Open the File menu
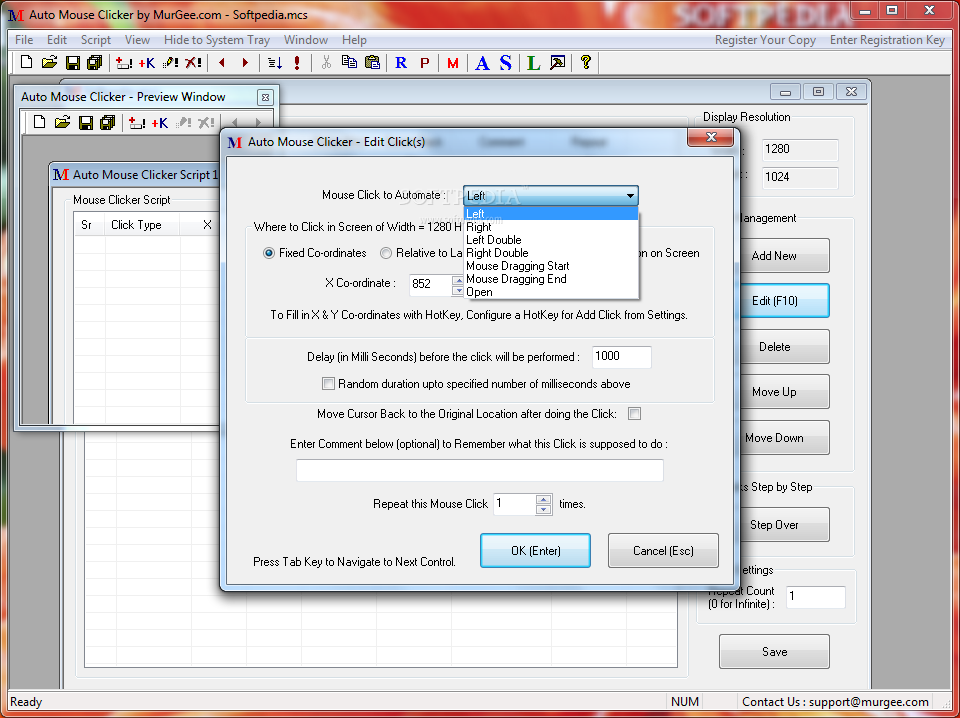960x718 pixels. [24, 40]
